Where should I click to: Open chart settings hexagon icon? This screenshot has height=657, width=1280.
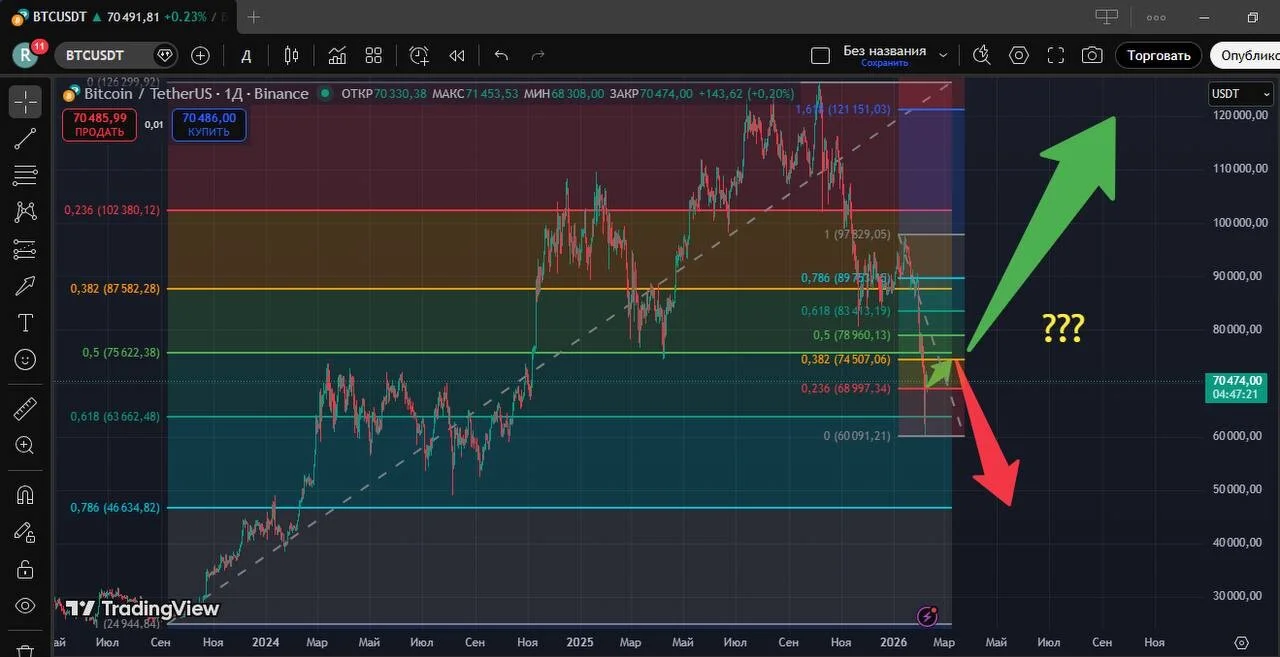[x=1019, y=56]
